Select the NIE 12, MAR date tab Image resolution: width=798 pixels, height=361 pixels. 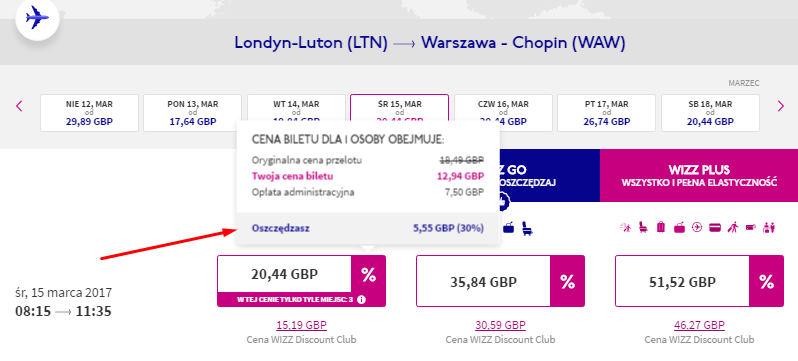pos(89,113)
